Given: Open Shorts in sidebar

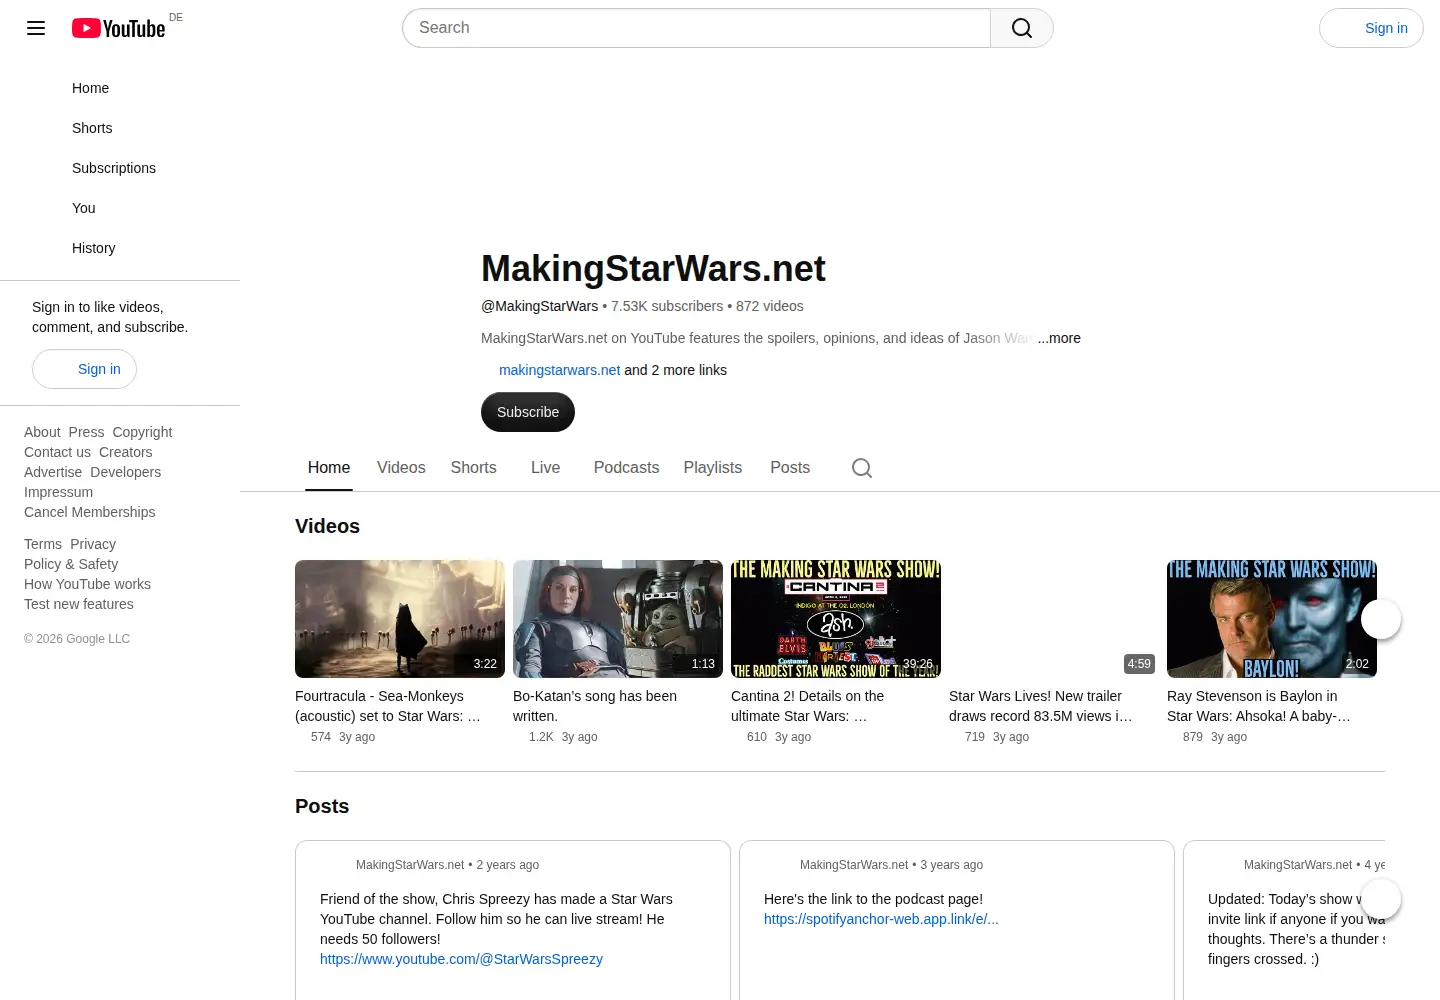Looking at the screenshot, I should 120,128.
